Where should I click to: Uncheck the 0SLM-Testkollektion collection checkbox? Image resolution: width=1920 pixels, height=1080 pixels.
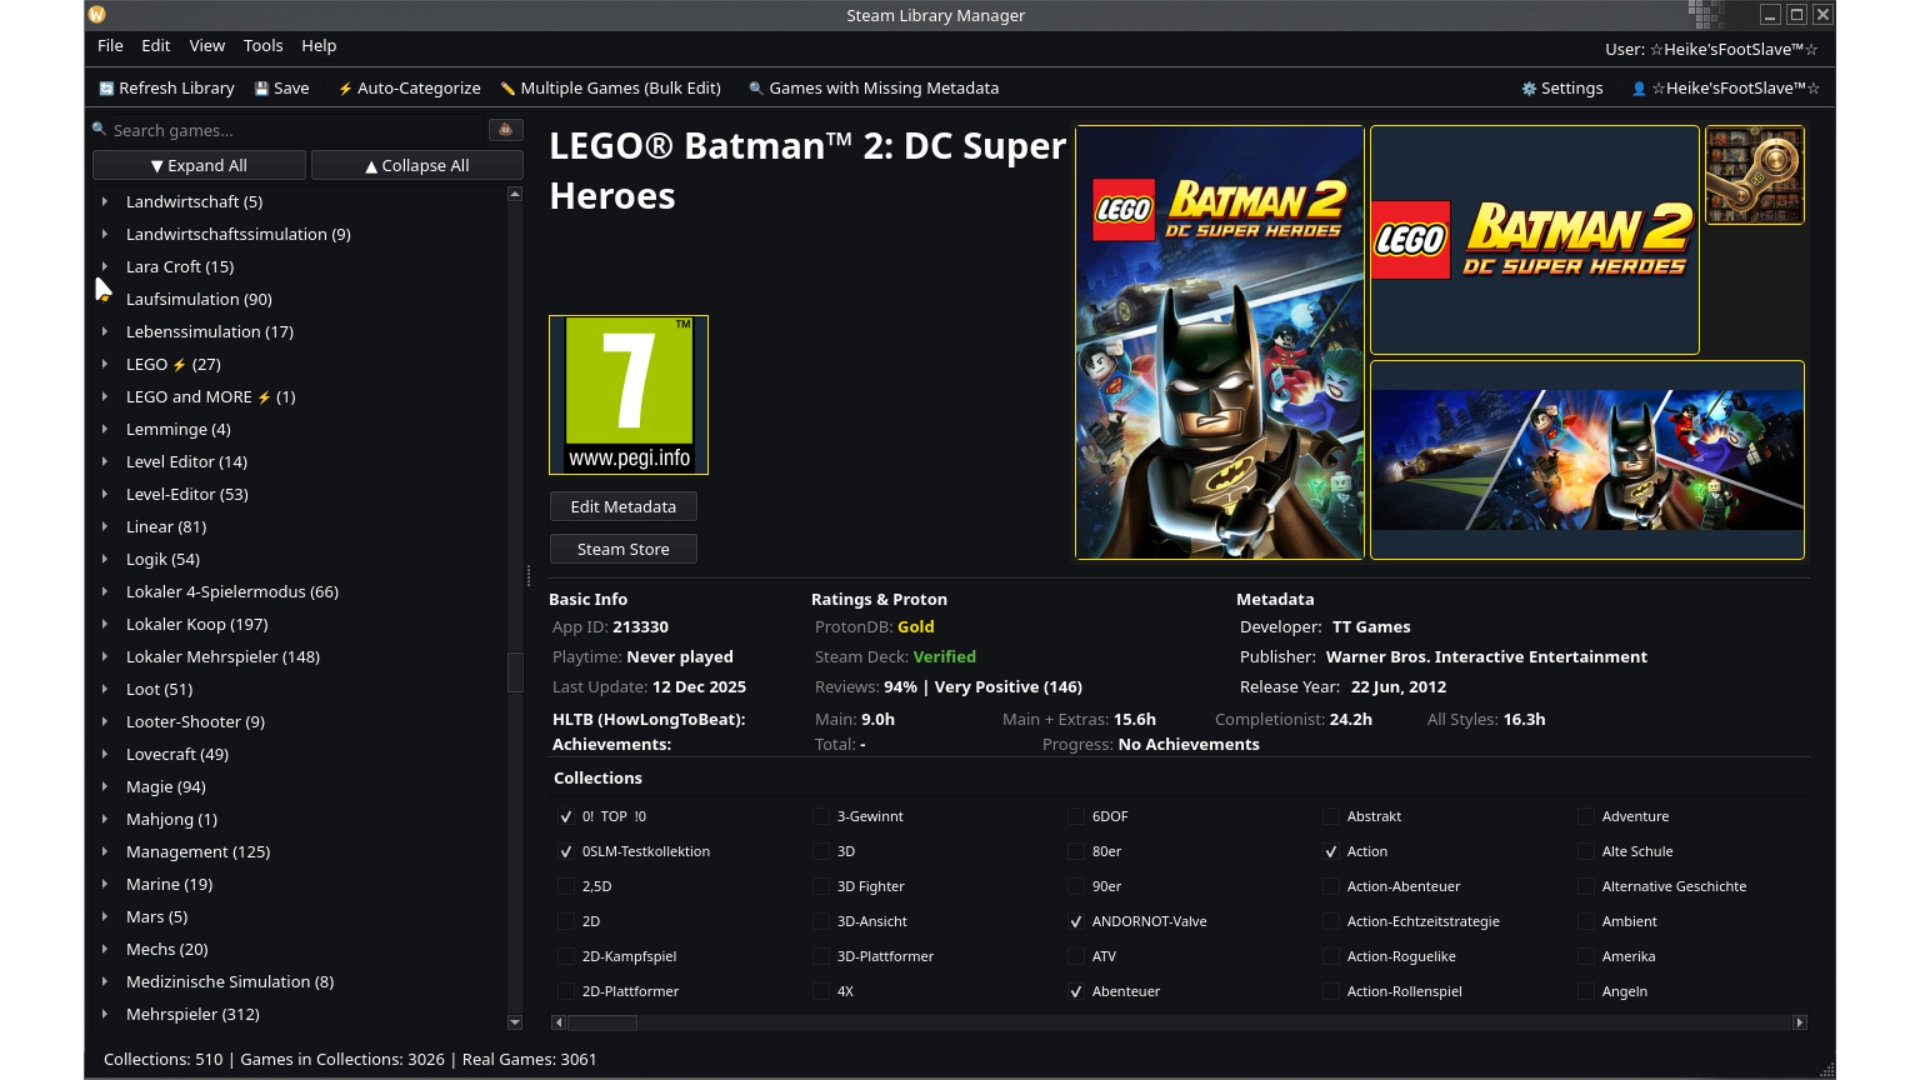point(566,851)
